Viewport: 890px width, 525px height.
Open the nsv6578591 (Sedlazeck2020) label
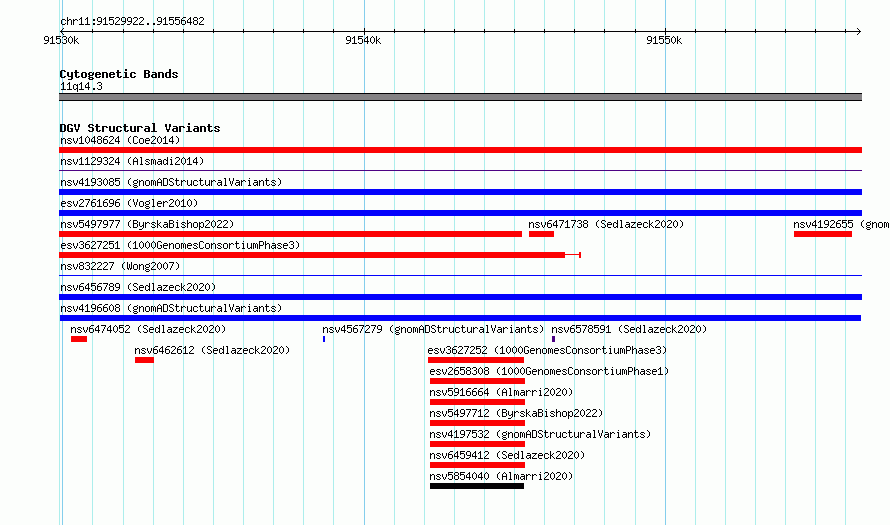[629, 329]
